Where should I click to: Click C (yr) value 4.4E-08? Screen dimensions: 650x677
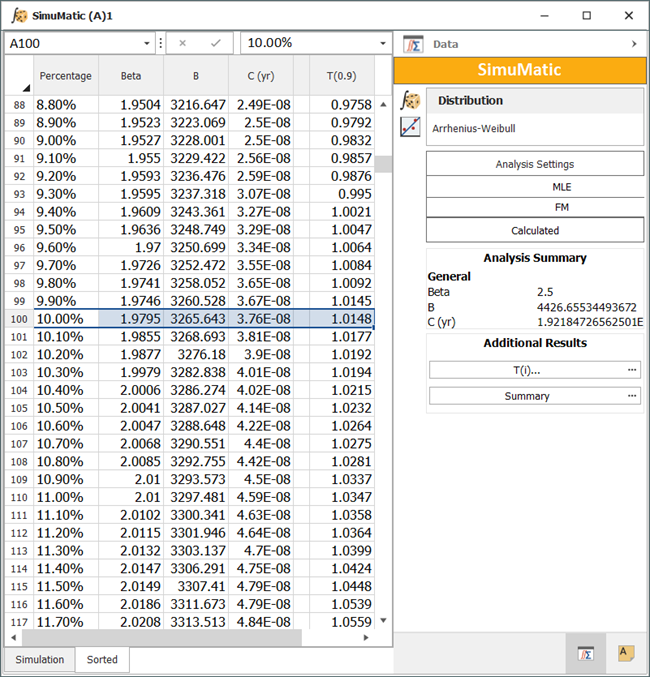click(261, 444)
